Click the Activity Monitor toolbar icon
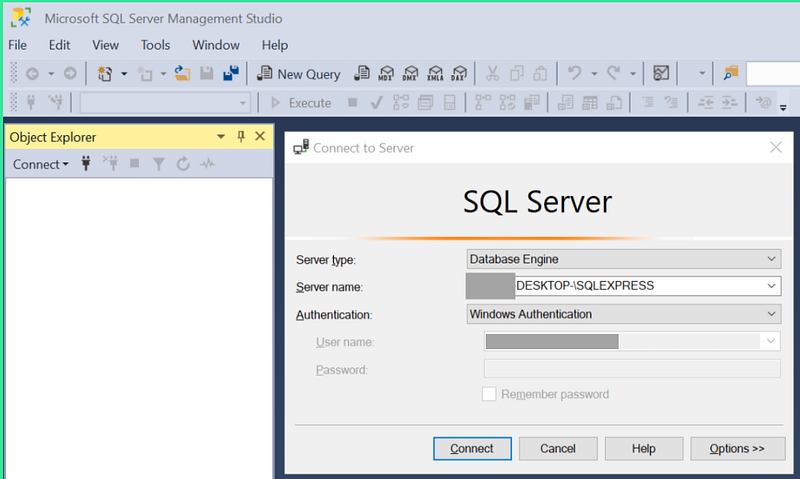The width and height of the screenshot is (800, 479). (661, 74)
